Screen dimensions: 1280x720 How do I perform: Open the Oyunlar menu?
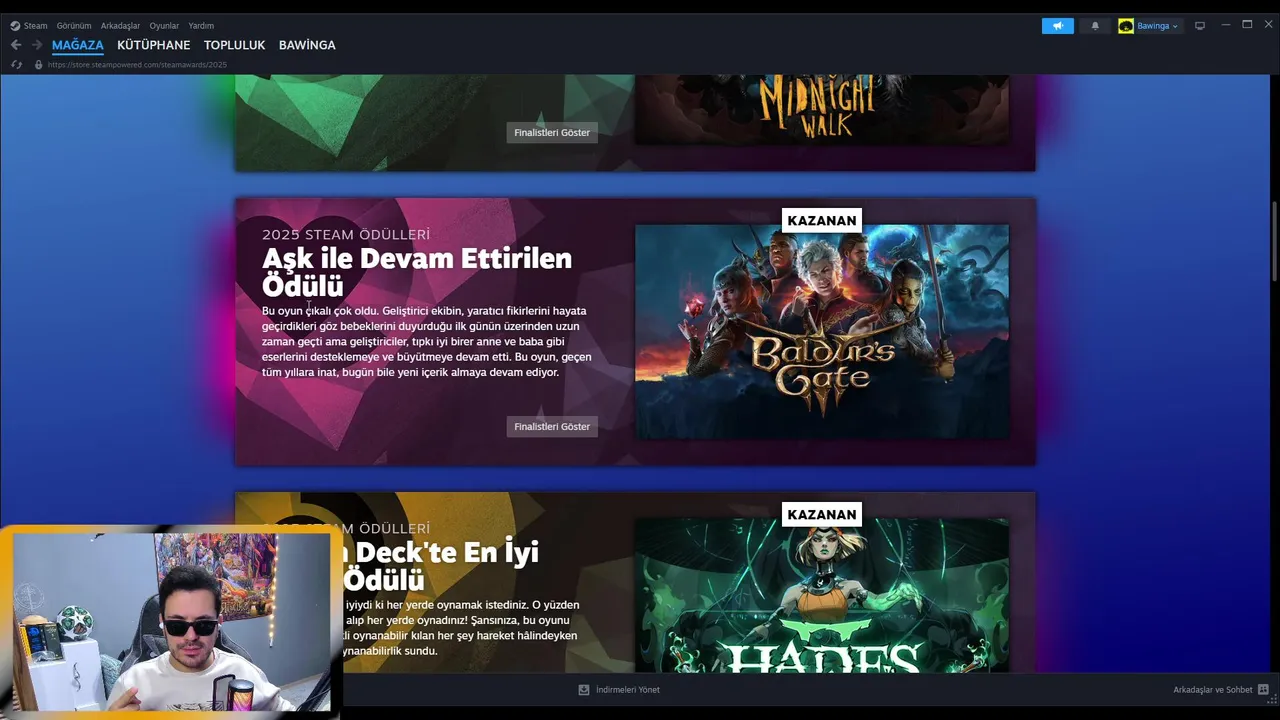pyautogui.click(x=164, y=25)
